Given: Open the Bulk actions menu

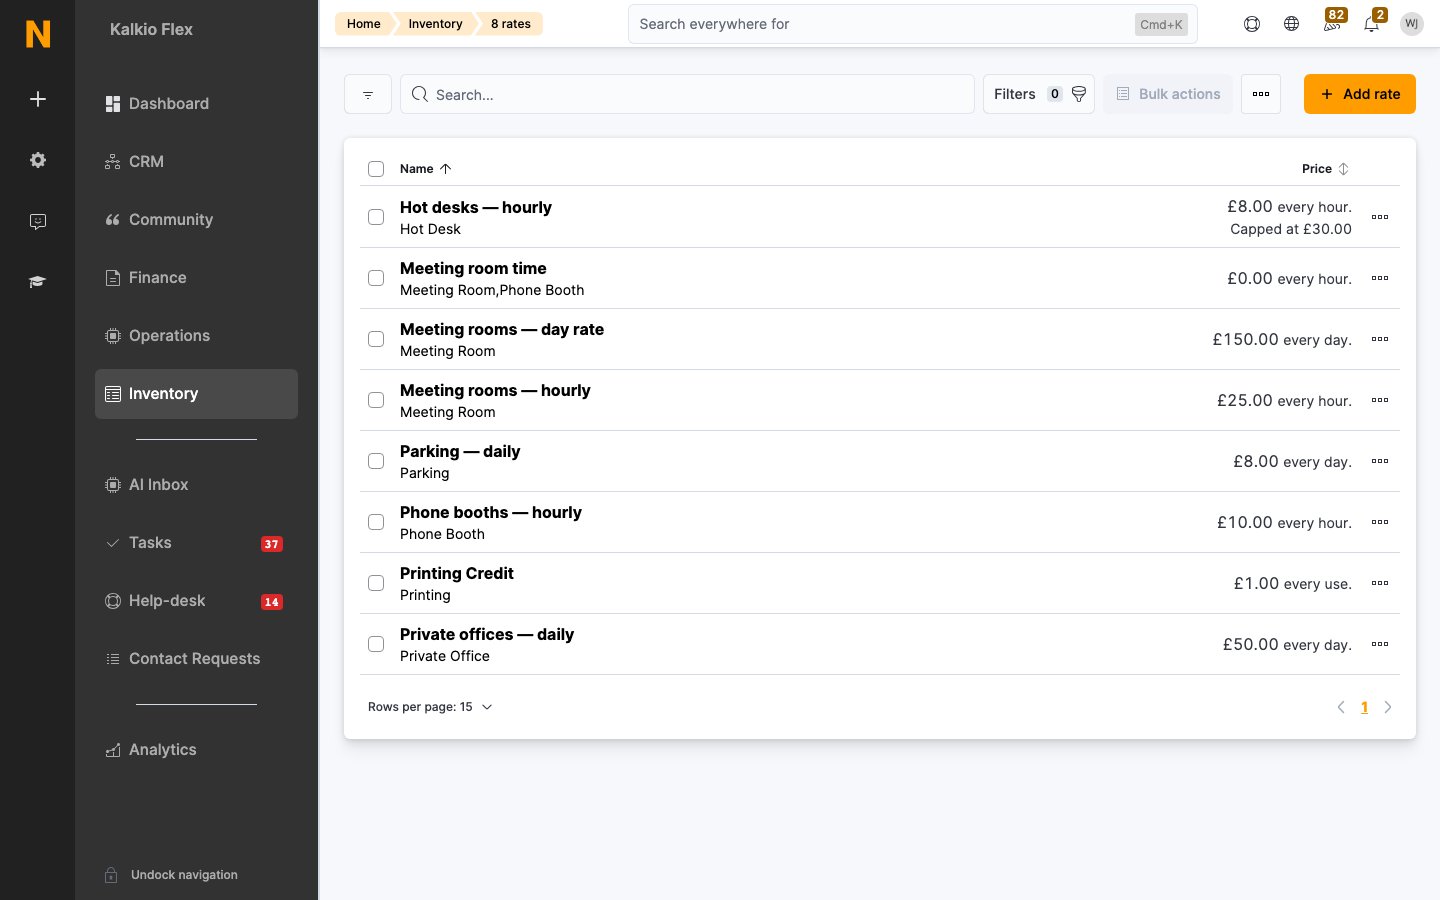Looking at the screenshot, I should (x=1168, y=94).
